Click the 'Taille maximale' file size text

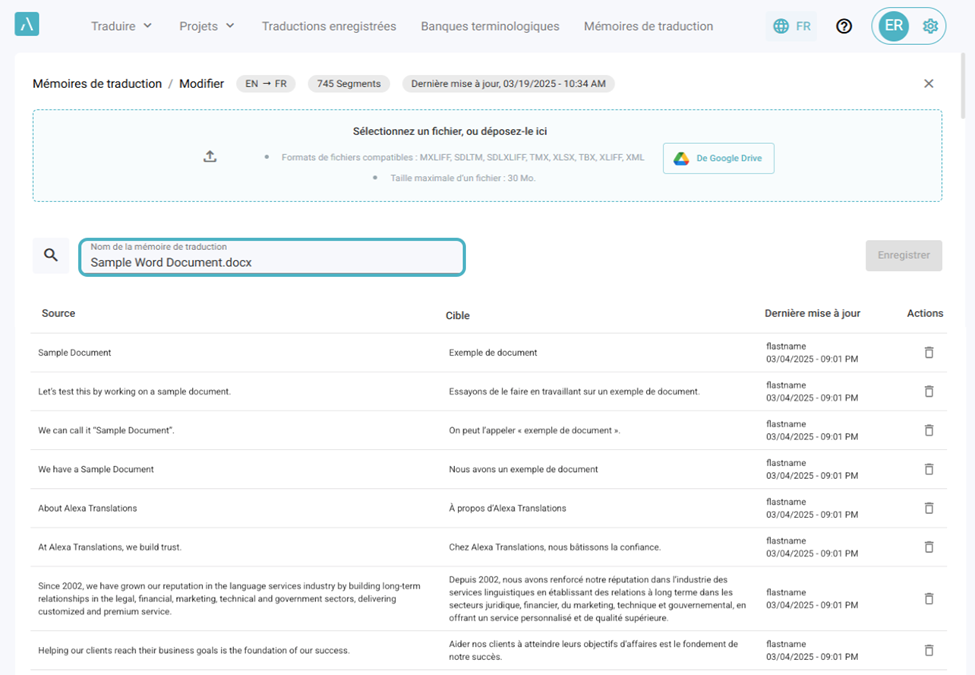(463, 178)
